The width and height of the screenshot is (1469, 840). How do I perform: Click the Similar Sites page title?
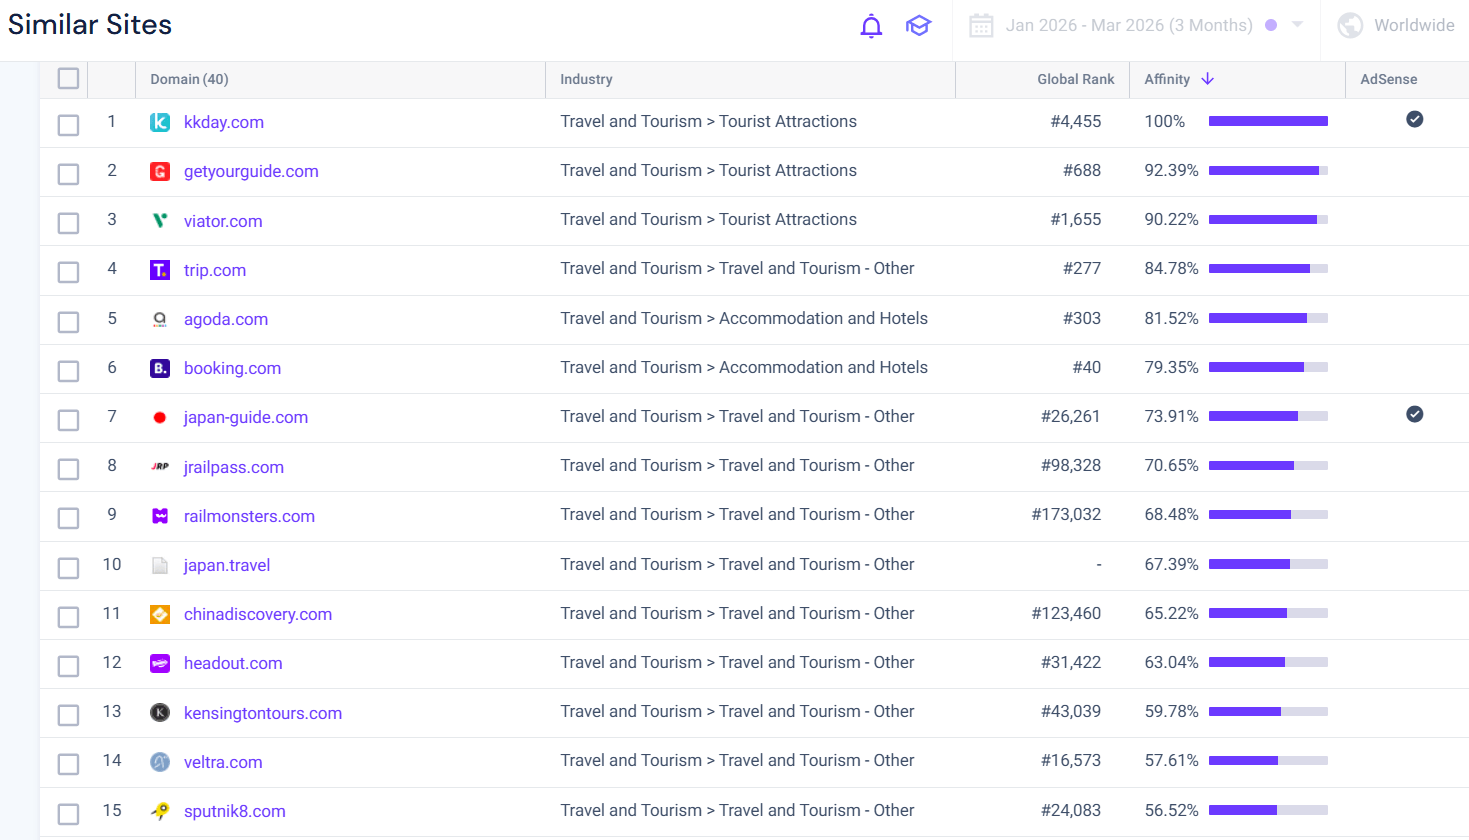coord(90,24)
